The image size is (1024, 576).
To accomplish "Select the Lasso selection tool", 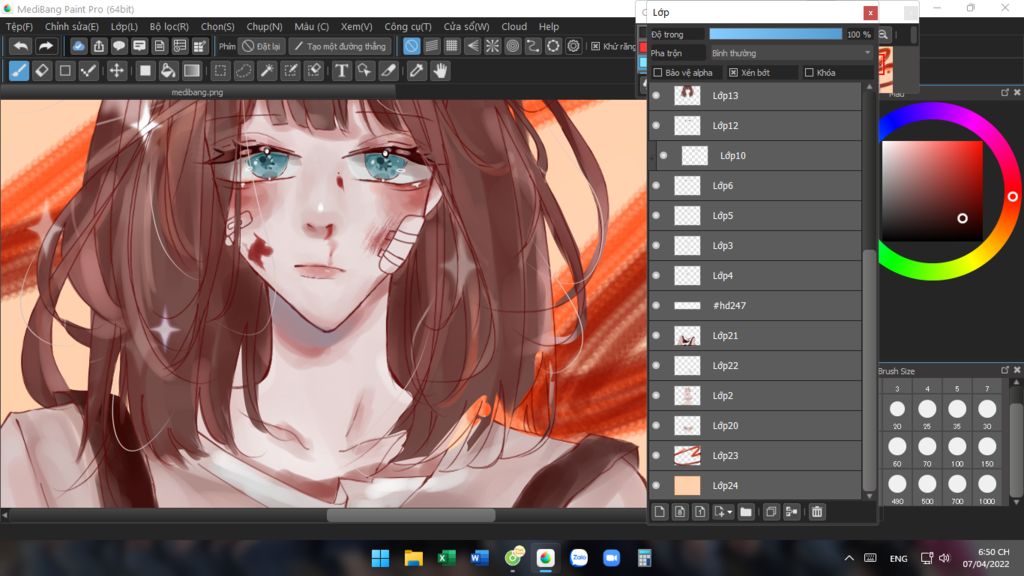I will click(244, 71).
